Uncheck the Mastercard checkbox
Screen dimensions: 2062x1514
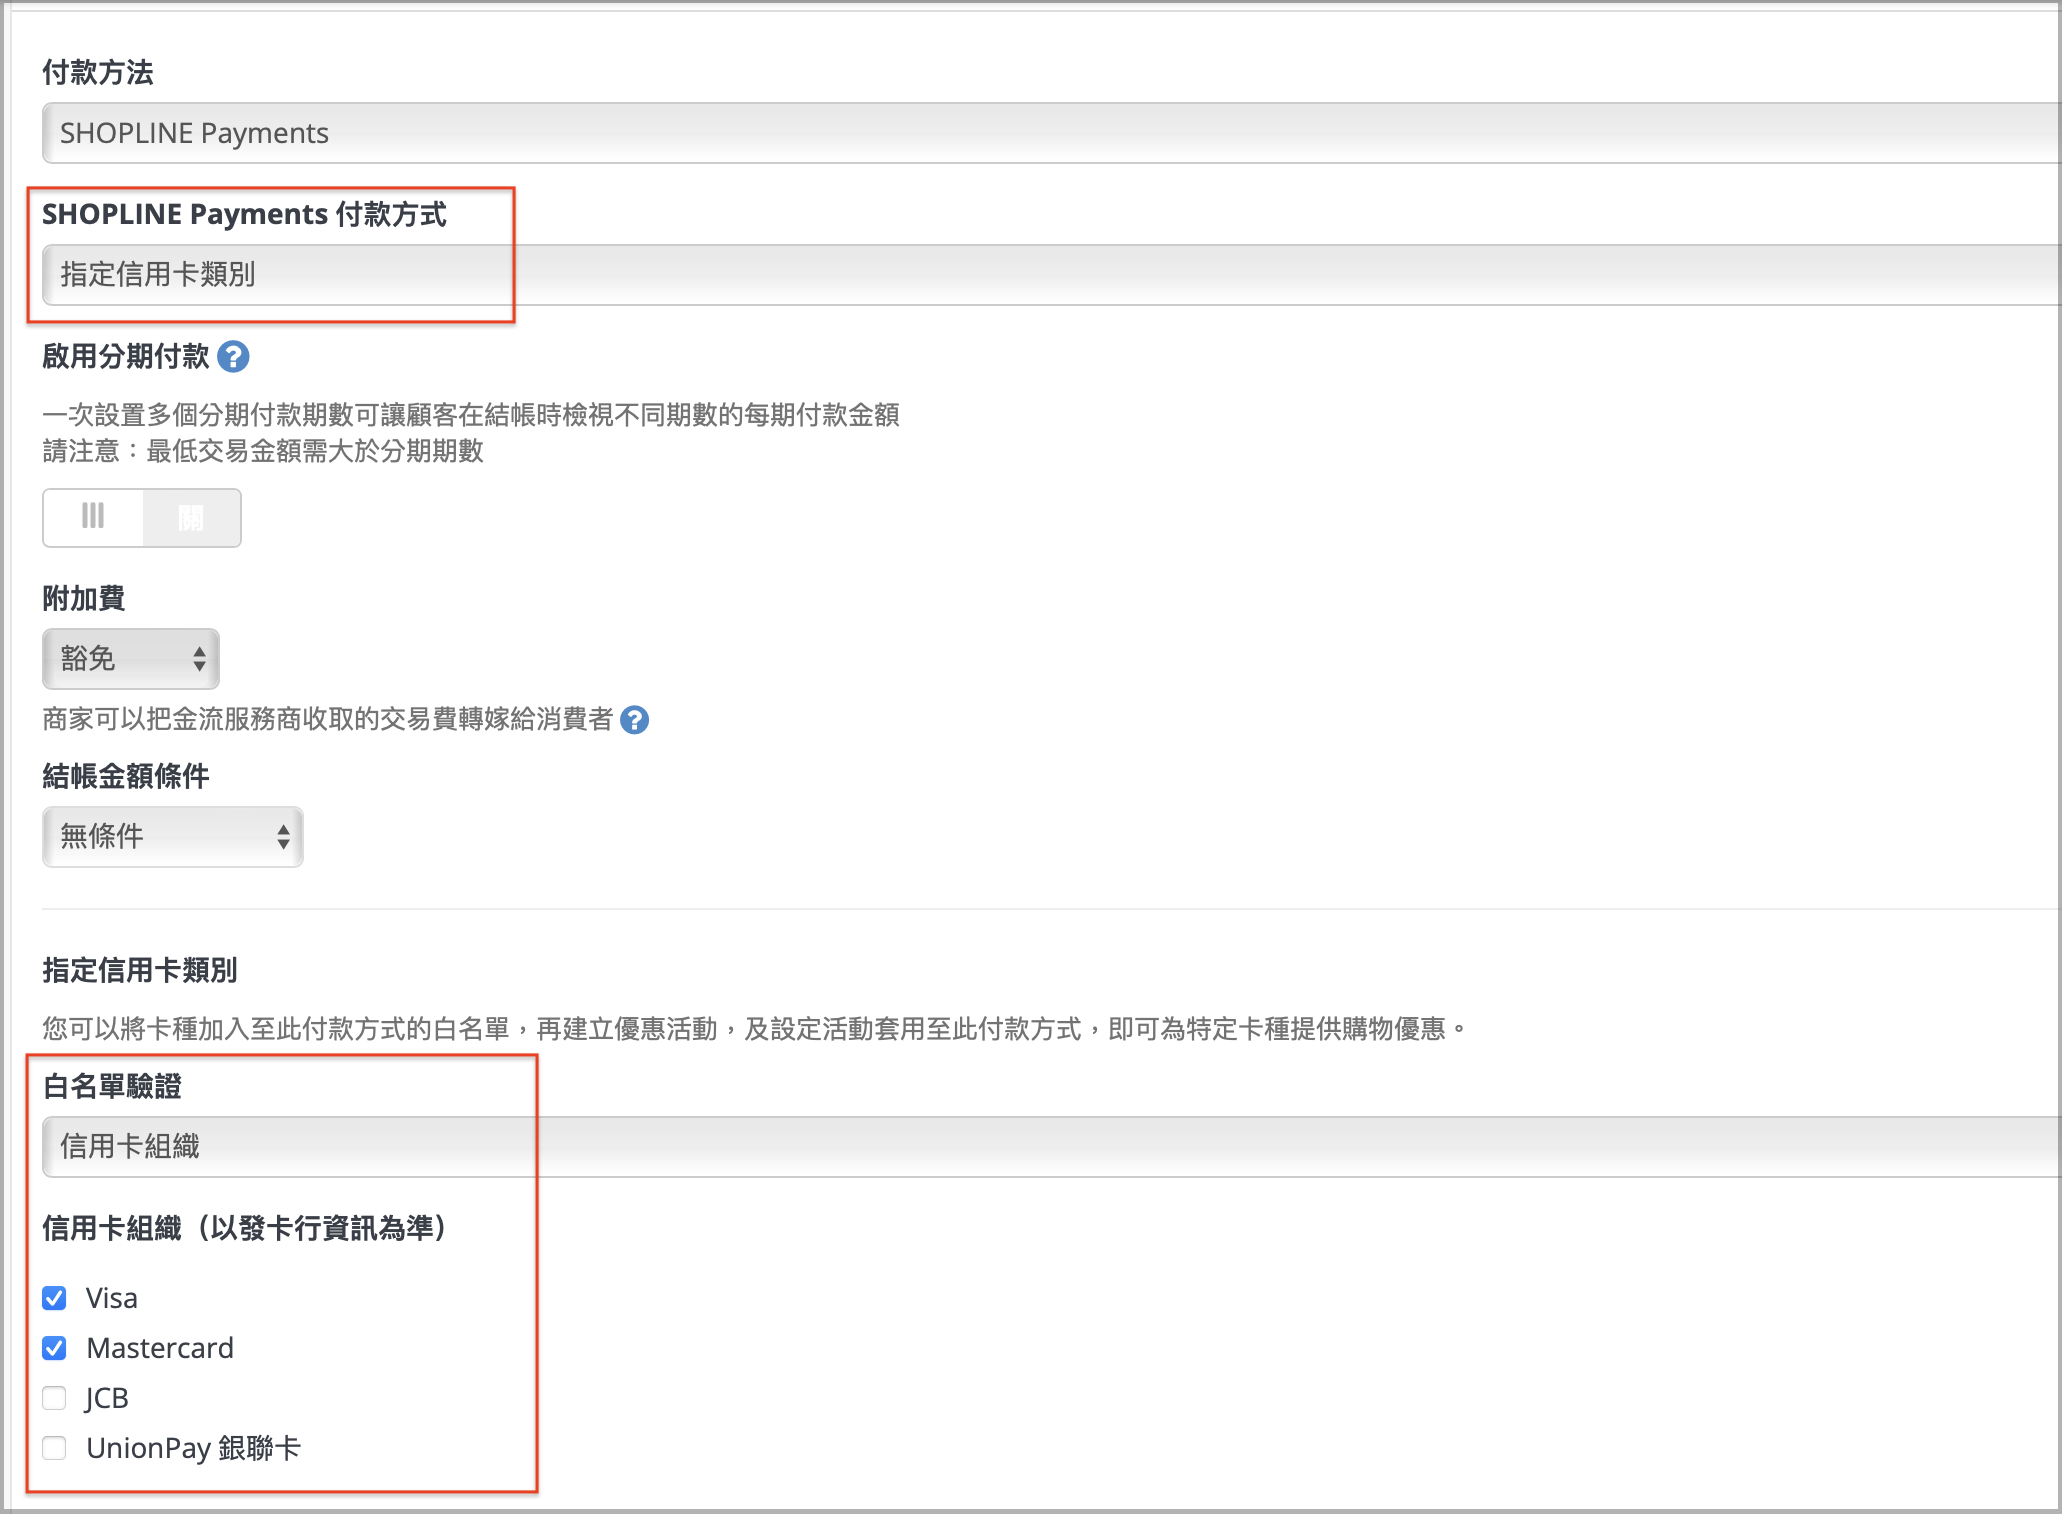coord(55,1348)
